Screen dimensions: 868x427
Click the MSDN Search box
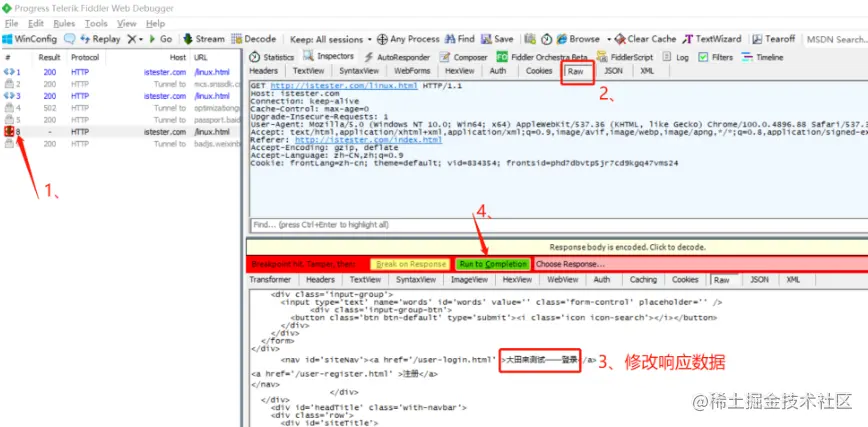point(836,39)
